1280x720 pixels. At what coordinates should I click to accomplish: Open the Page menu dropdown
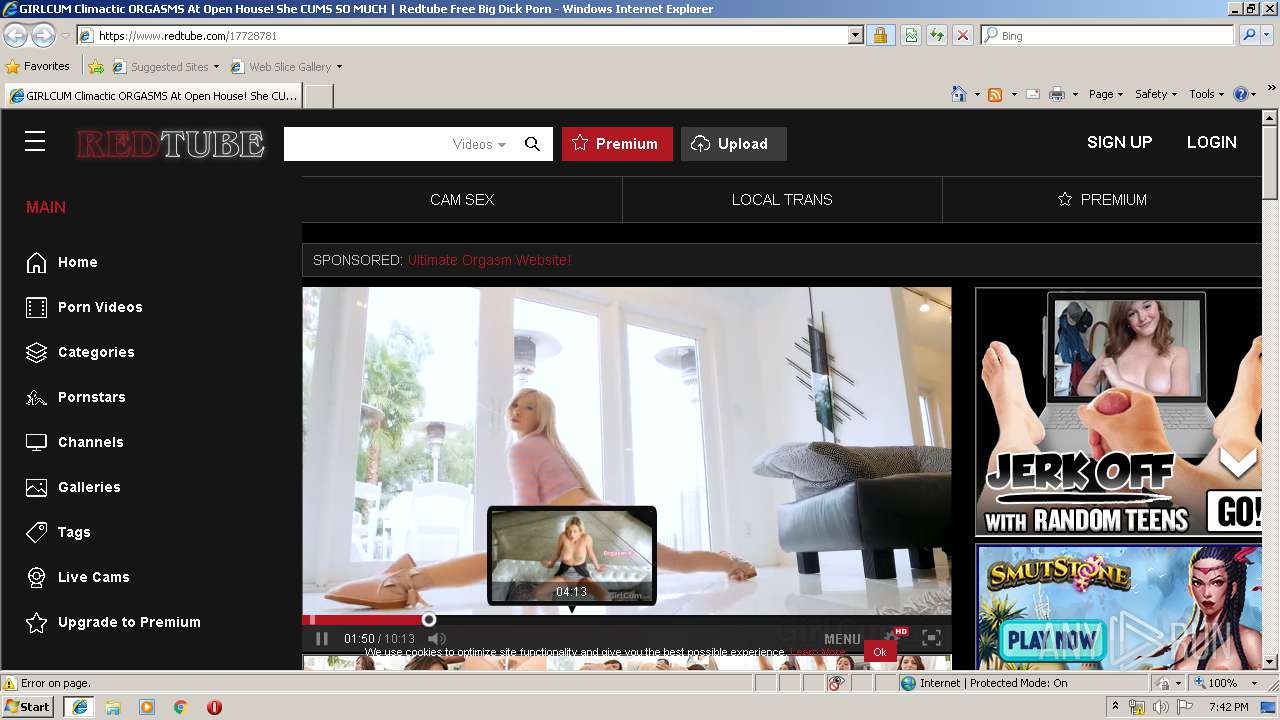tap(1106, 94)
